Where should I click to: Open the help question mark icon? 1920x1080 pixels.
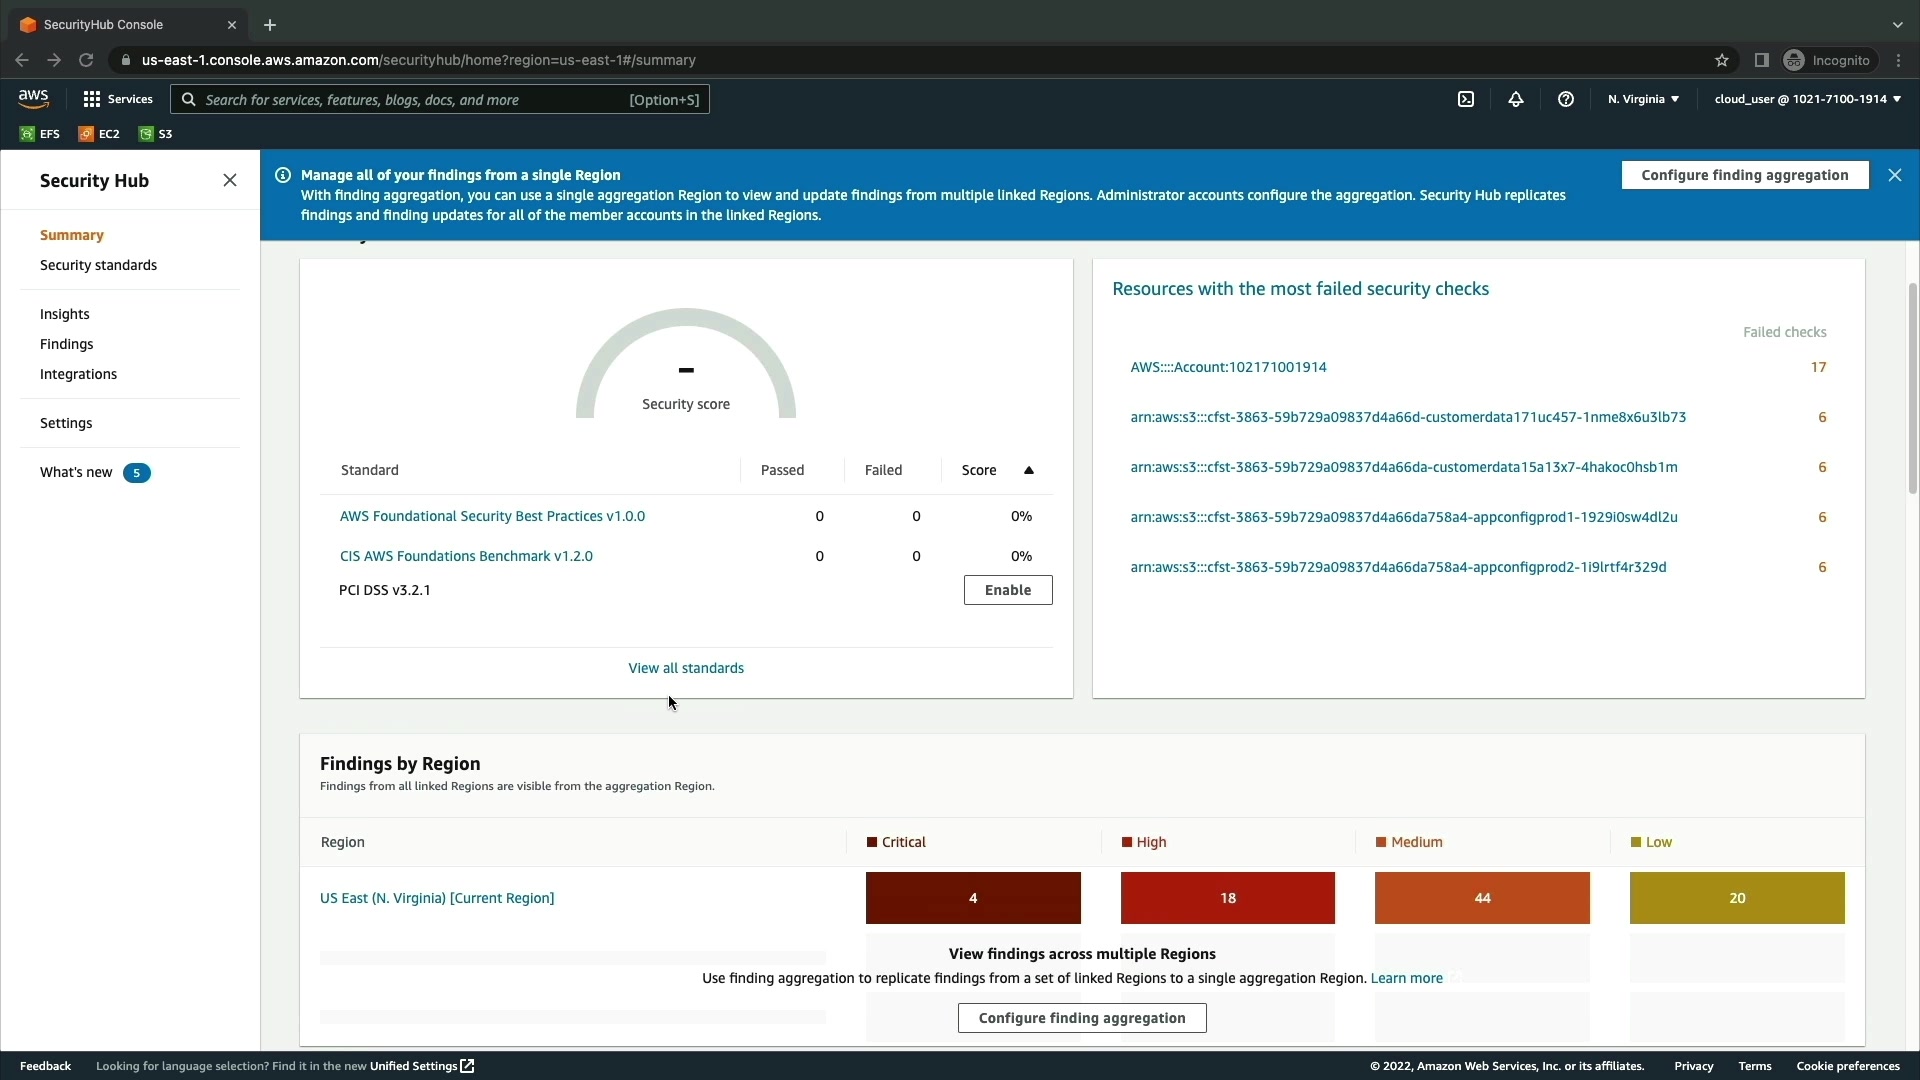tap(1566, 99)
